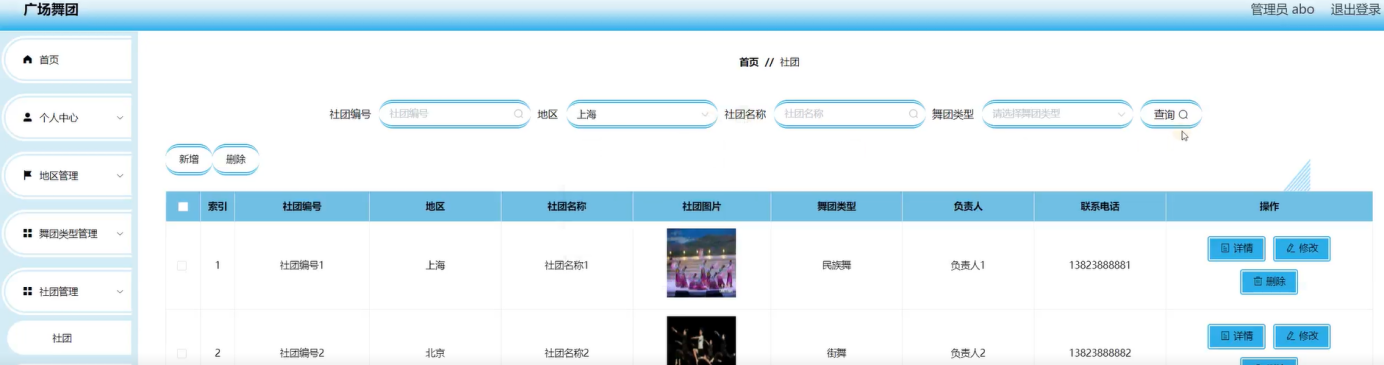
Task: Click the grid icon of 舞团类型管理
Action: (x=28, y=234)
